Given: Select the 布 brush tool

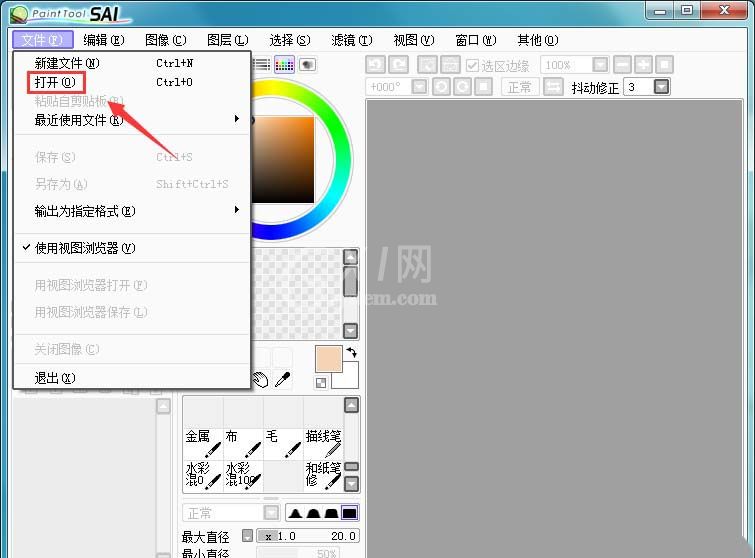Looking at the screenshot, I should [243, 443].
